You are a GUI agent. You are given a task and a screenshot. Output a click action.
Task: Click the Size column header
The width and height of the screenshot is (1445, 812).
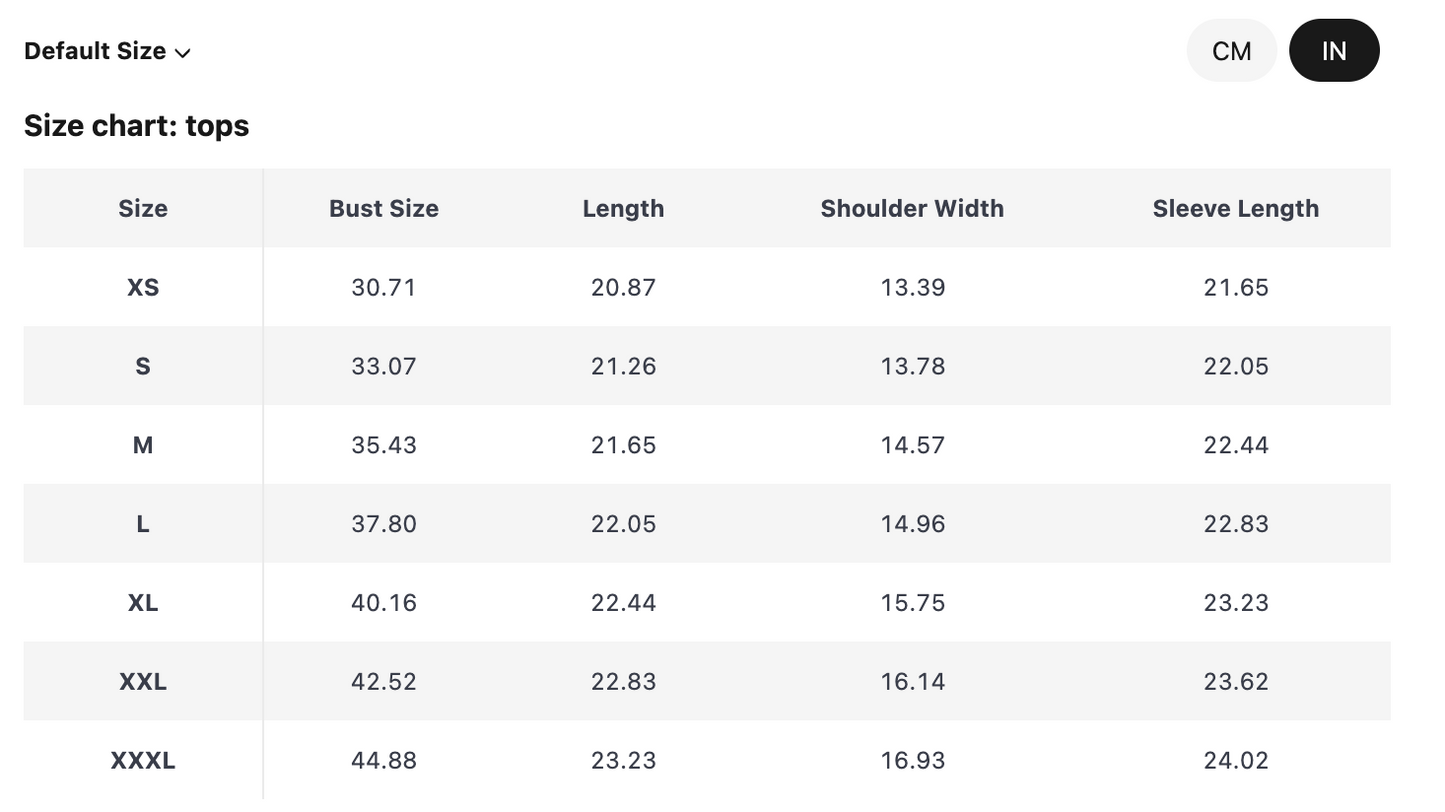(x=143, y=209)
